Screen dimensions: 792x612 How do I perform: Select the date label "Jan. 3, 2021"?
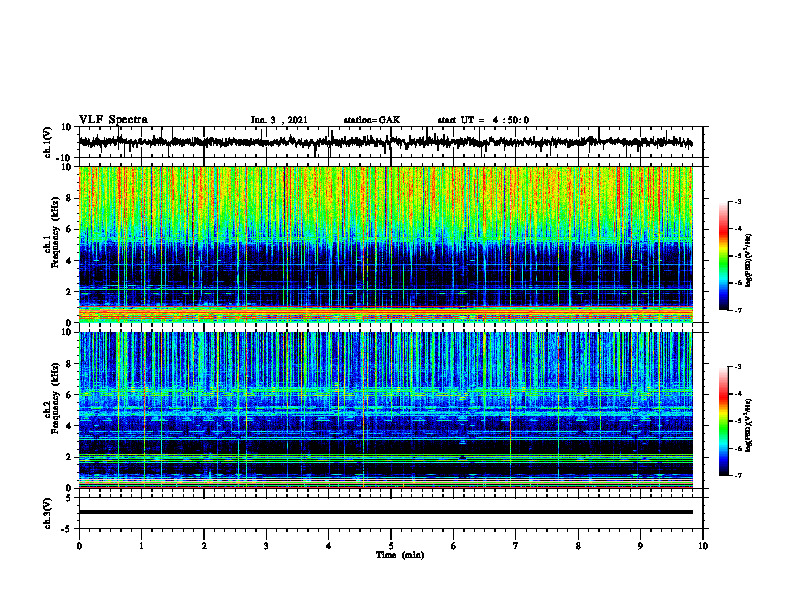coord(279,120)
